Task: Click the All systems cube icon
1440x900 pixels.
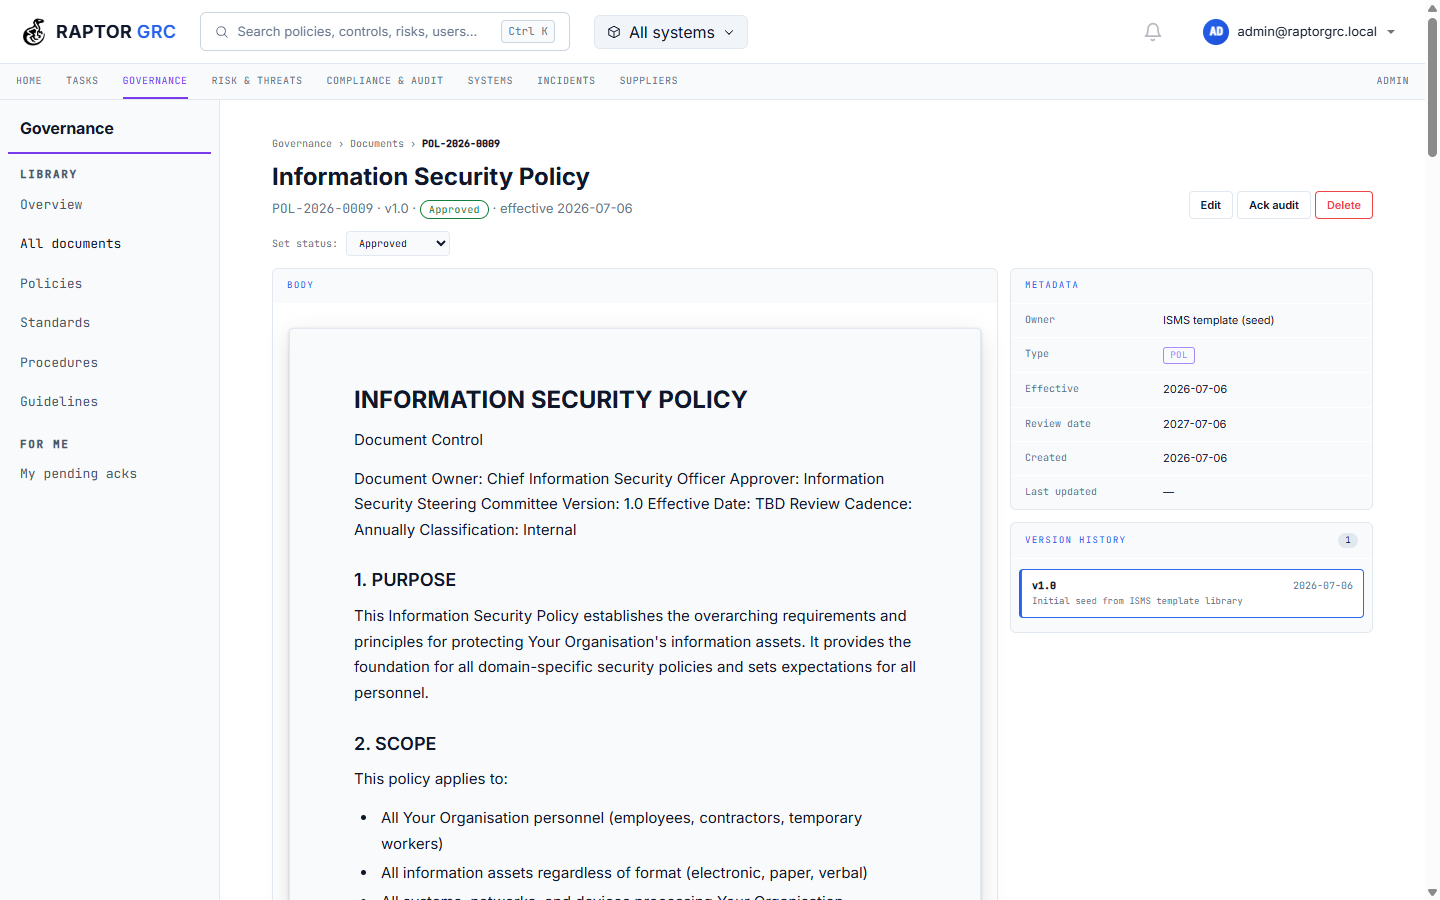Action: pos(614,32)
